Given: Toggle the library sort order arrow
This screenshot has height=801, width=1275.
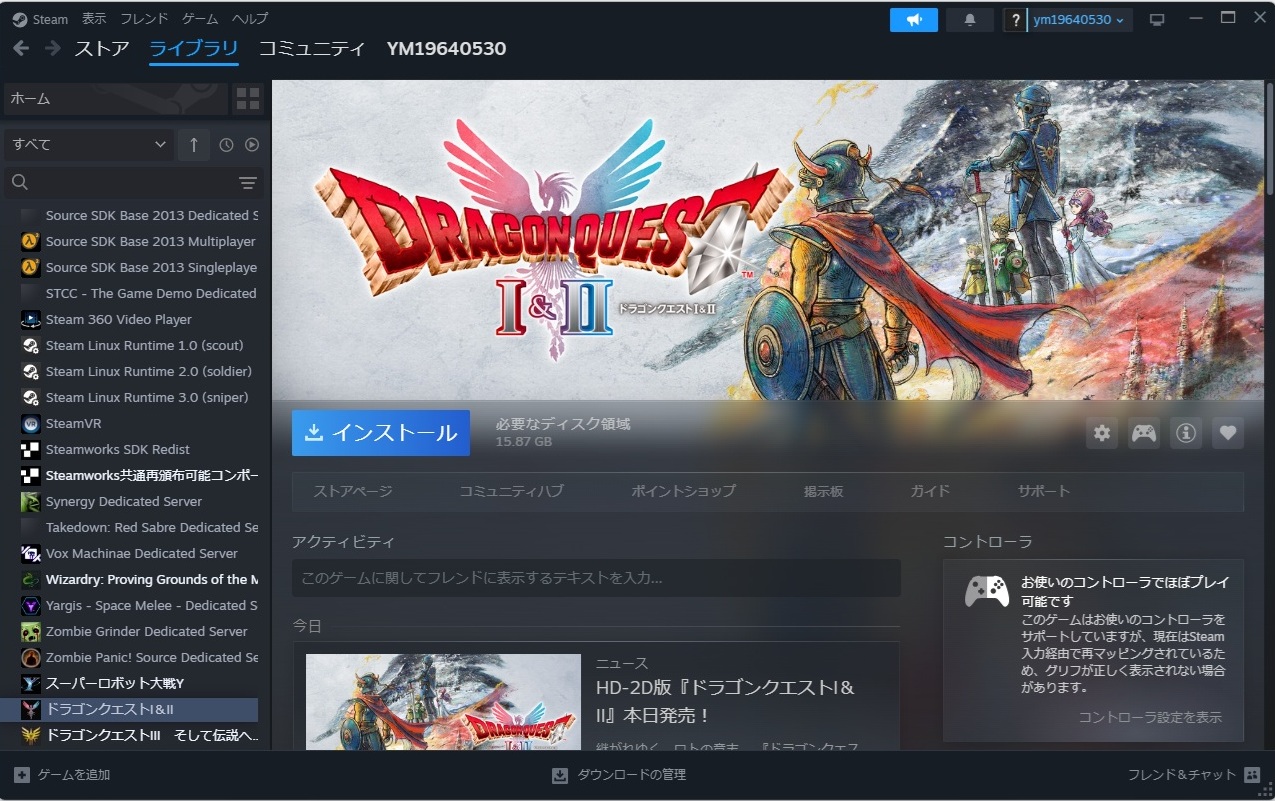Looking at the screenshot, I should [x=193, y=144].
